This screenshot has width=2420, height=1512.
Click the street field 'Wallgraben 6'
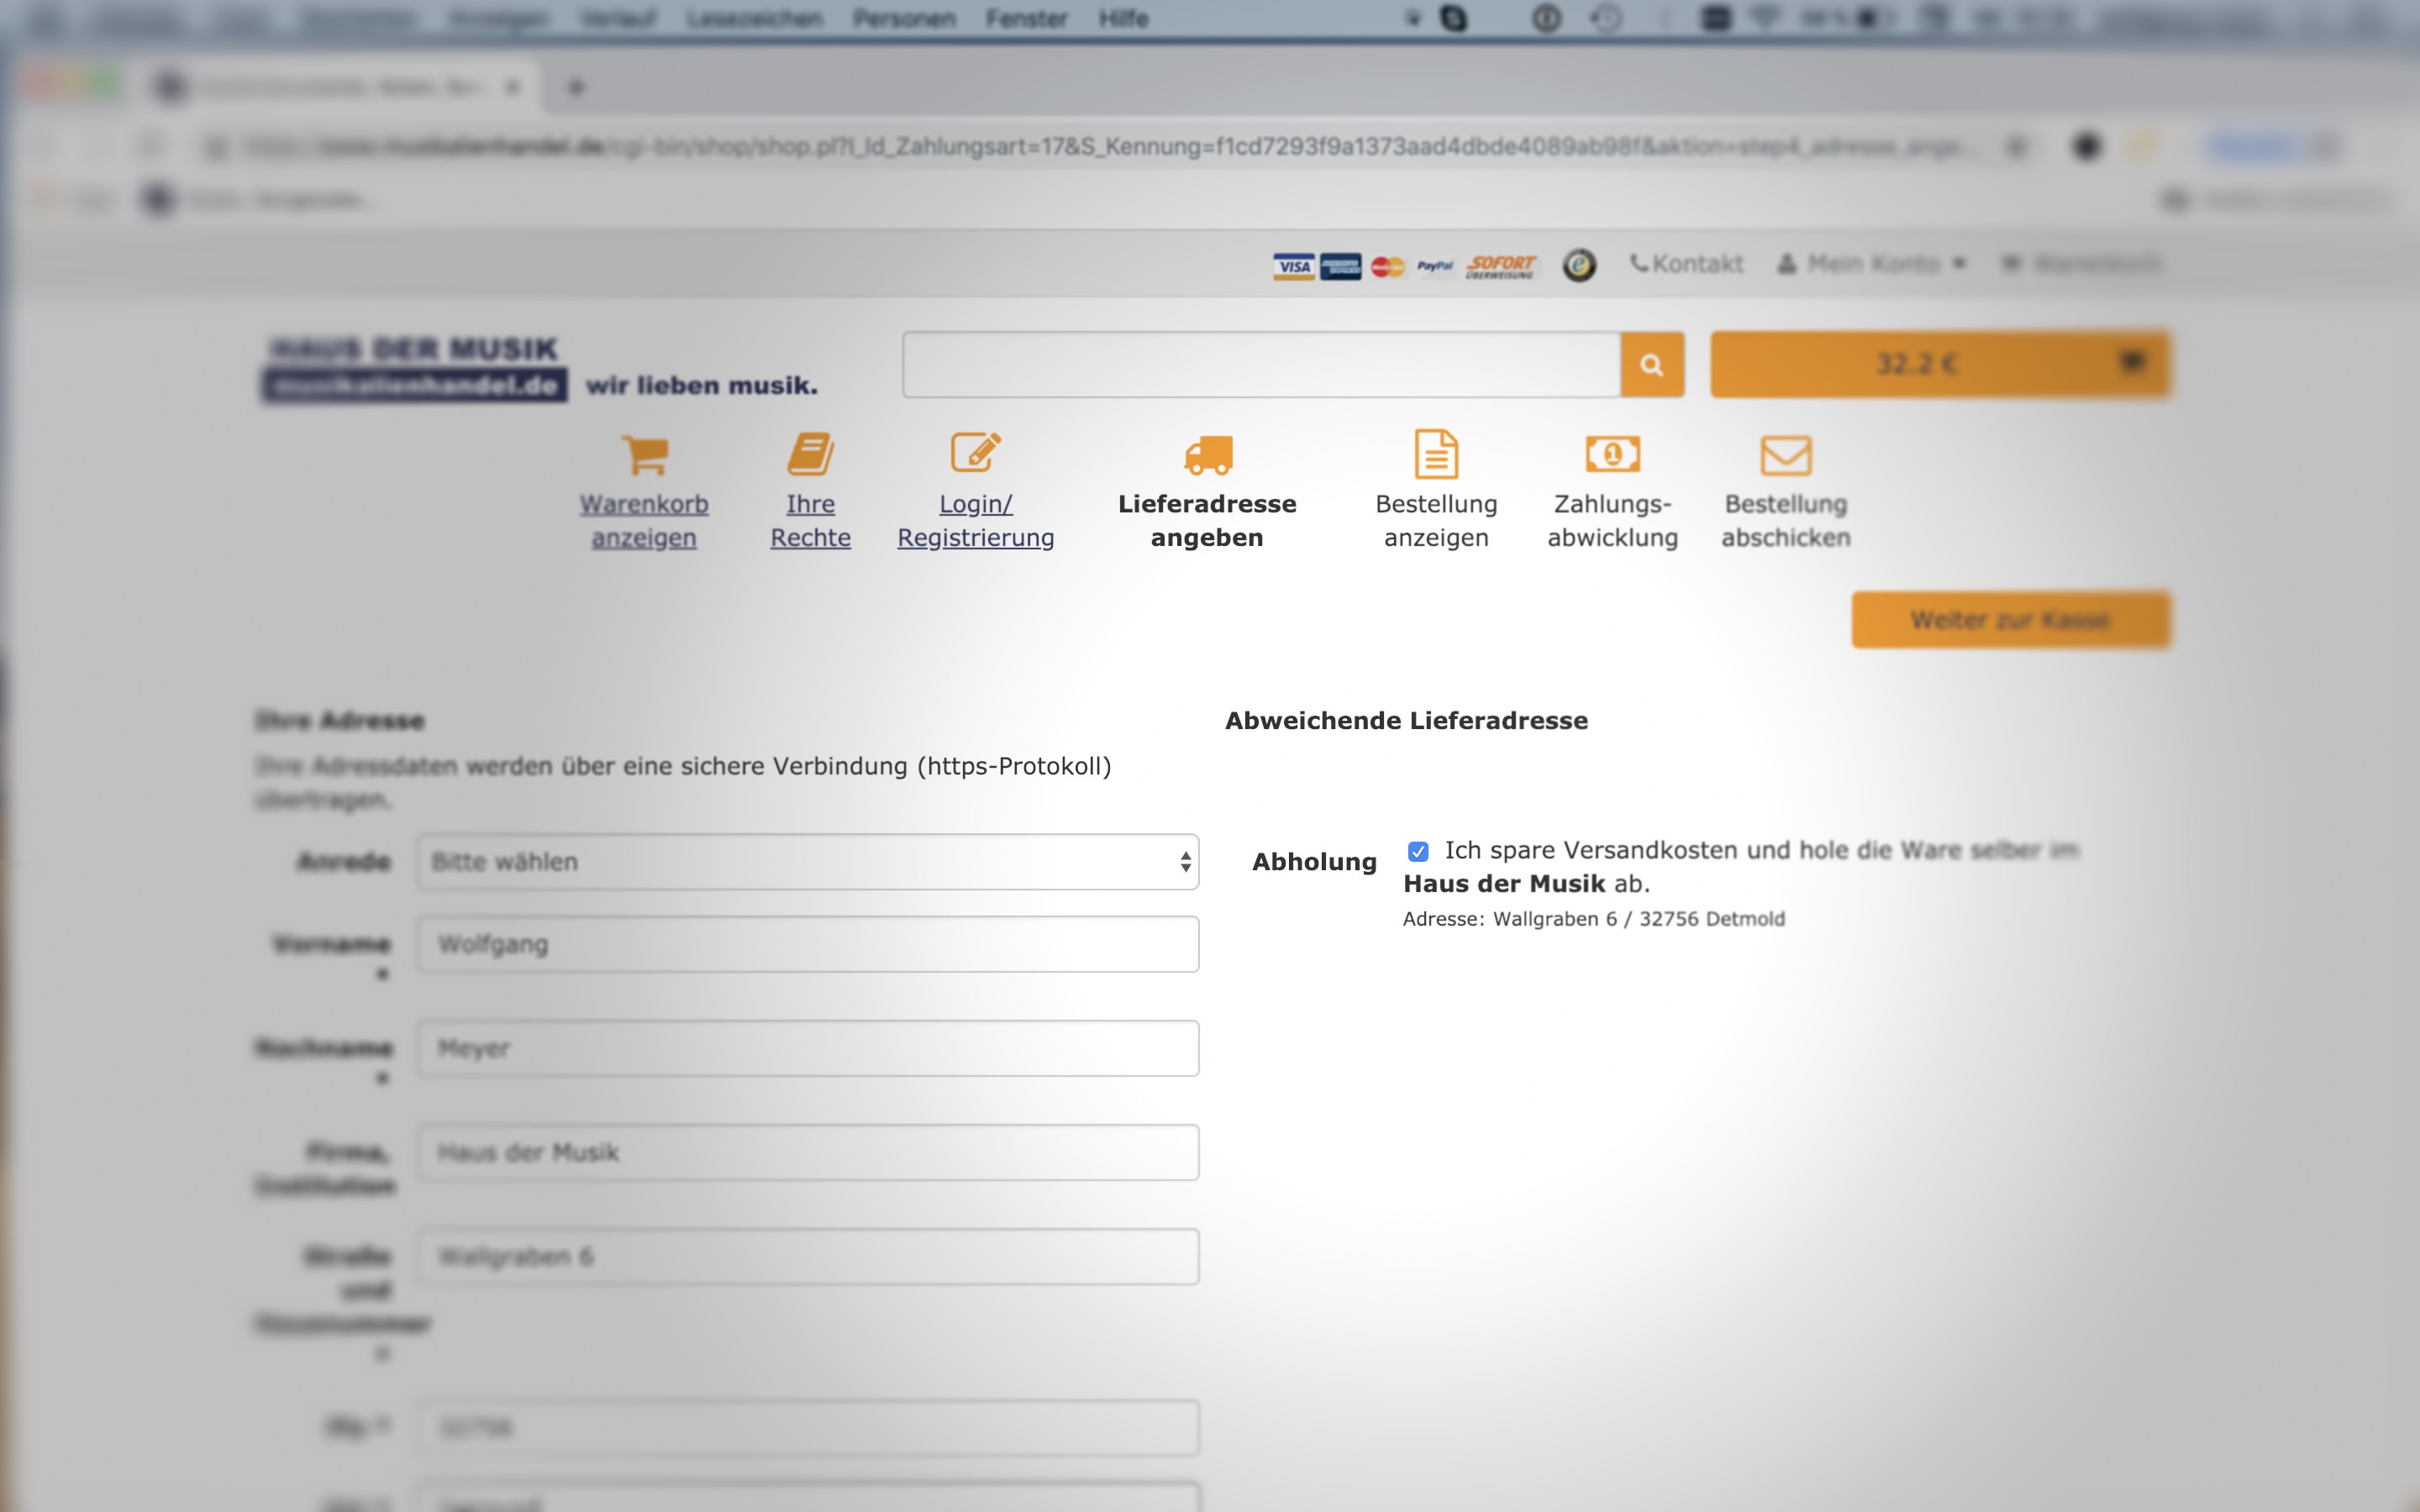(808, 1256)
